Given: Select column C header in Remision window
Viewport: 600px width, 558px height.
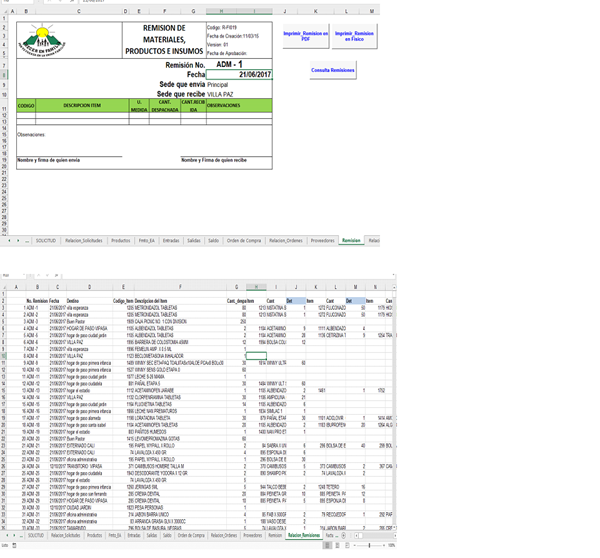Looking at the screenshot, I should 79,11.
